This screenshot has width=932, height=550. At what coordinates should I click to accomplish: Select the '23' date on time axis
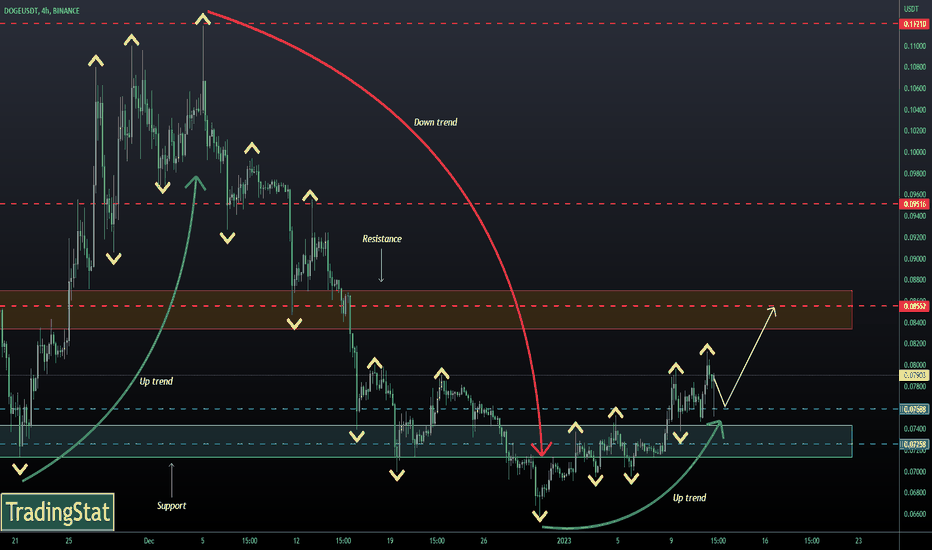(858, 540)
